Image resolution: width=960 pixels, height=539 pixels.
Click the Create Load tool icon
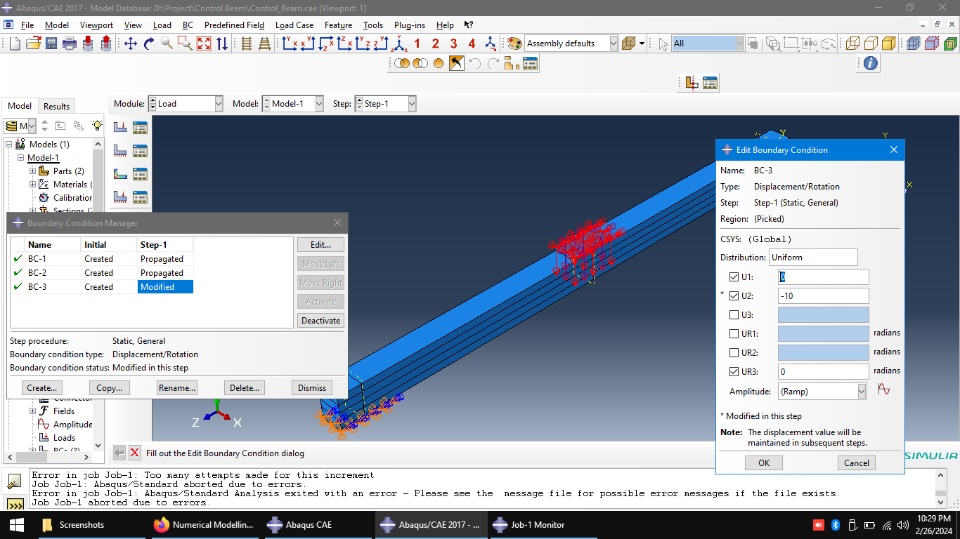point(121,127)
